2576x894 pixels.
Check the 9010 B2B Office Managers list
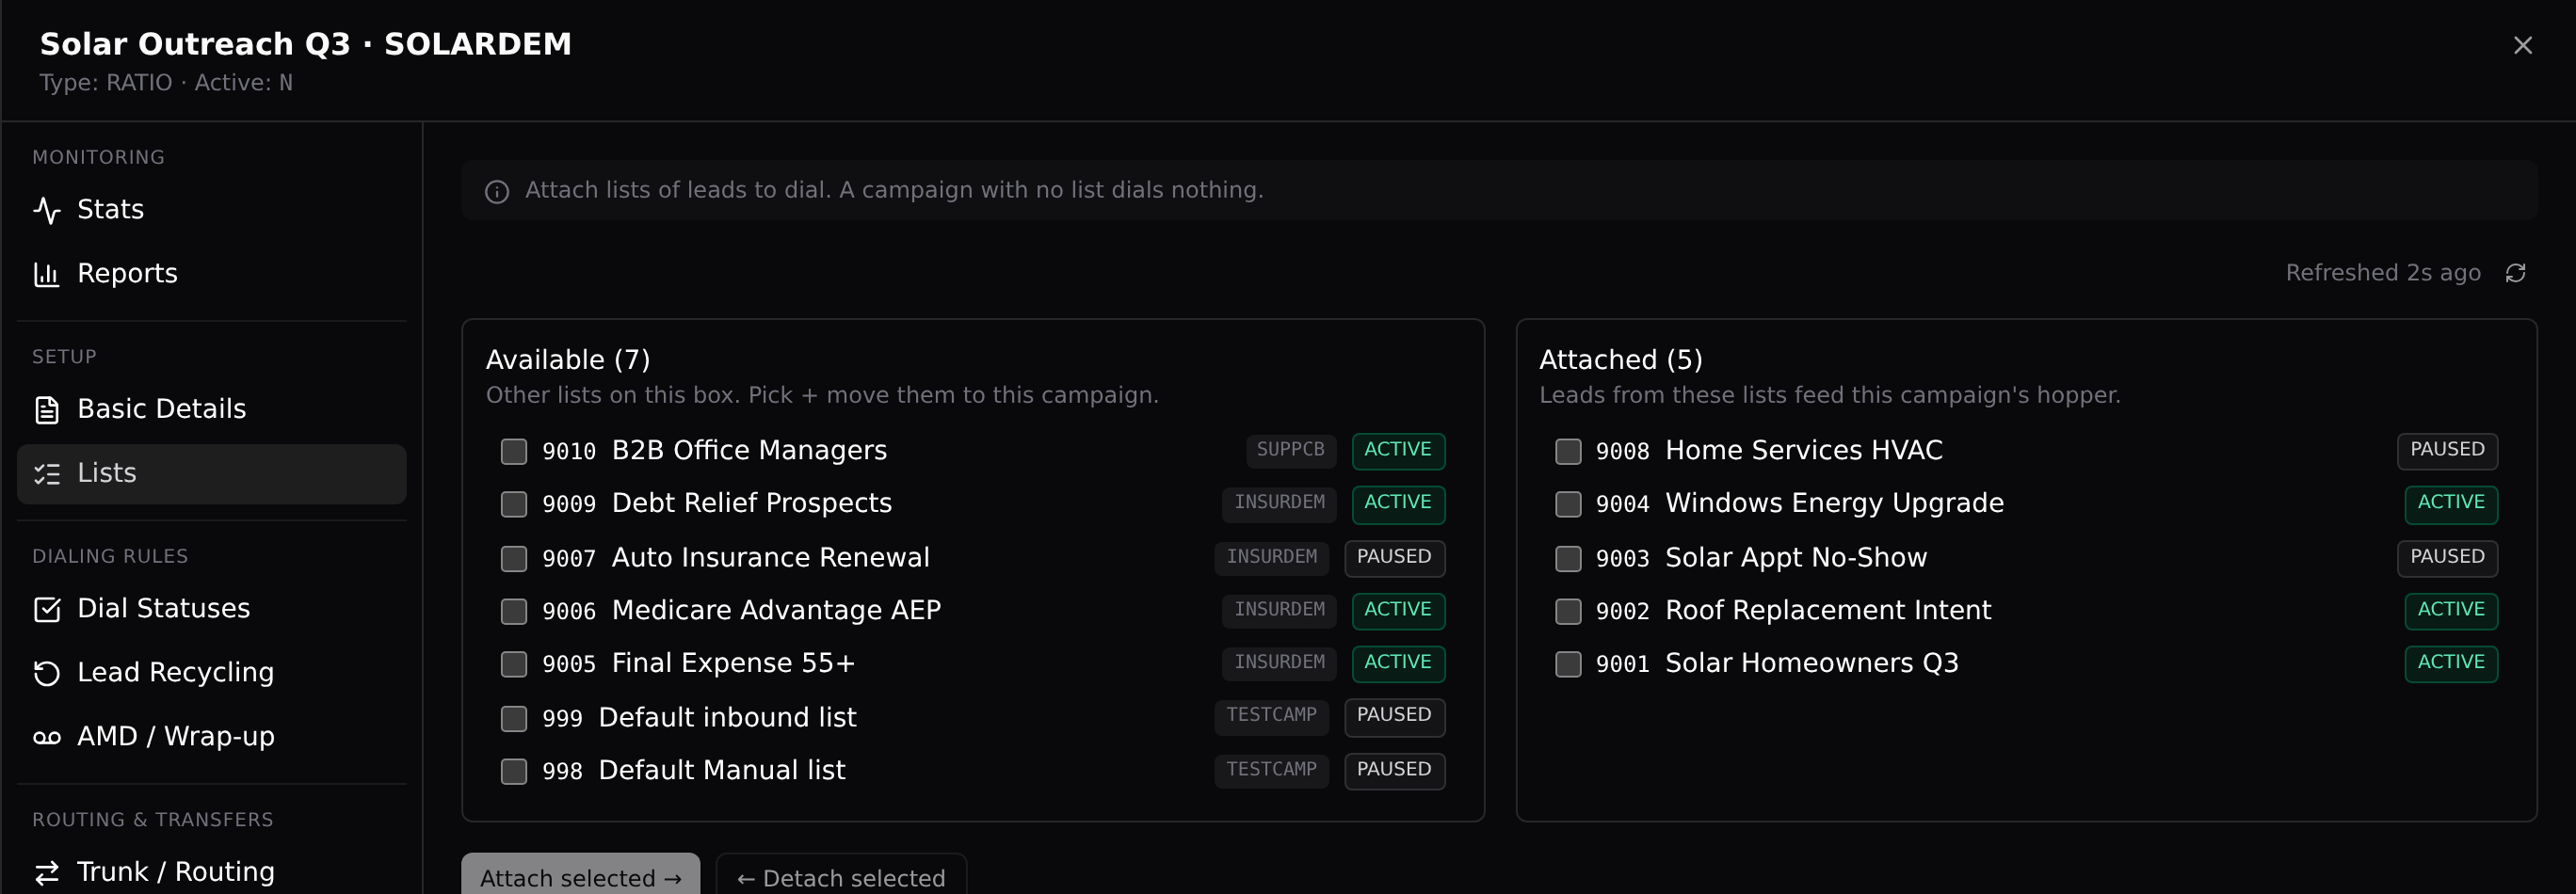point(514,452)
